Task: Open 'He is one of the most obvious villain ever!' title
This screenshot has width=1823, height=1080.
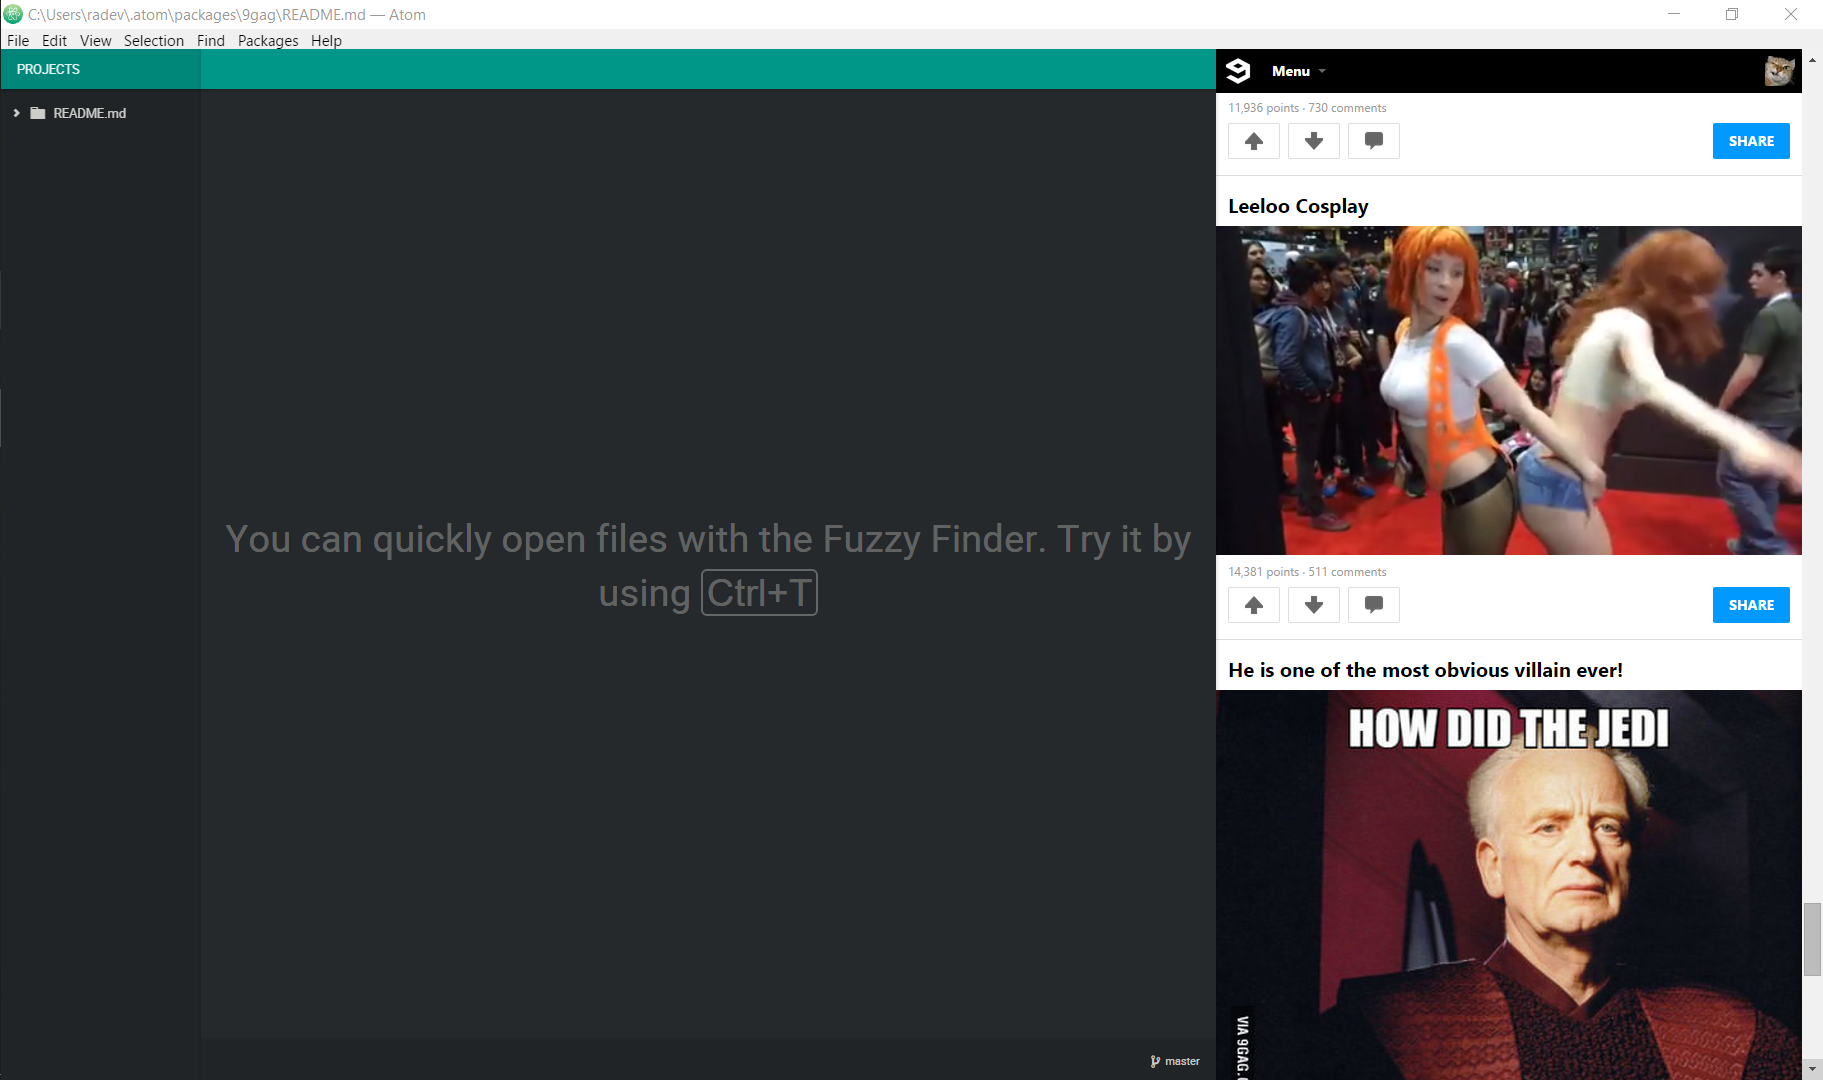Action: [x=1425, y=670]
